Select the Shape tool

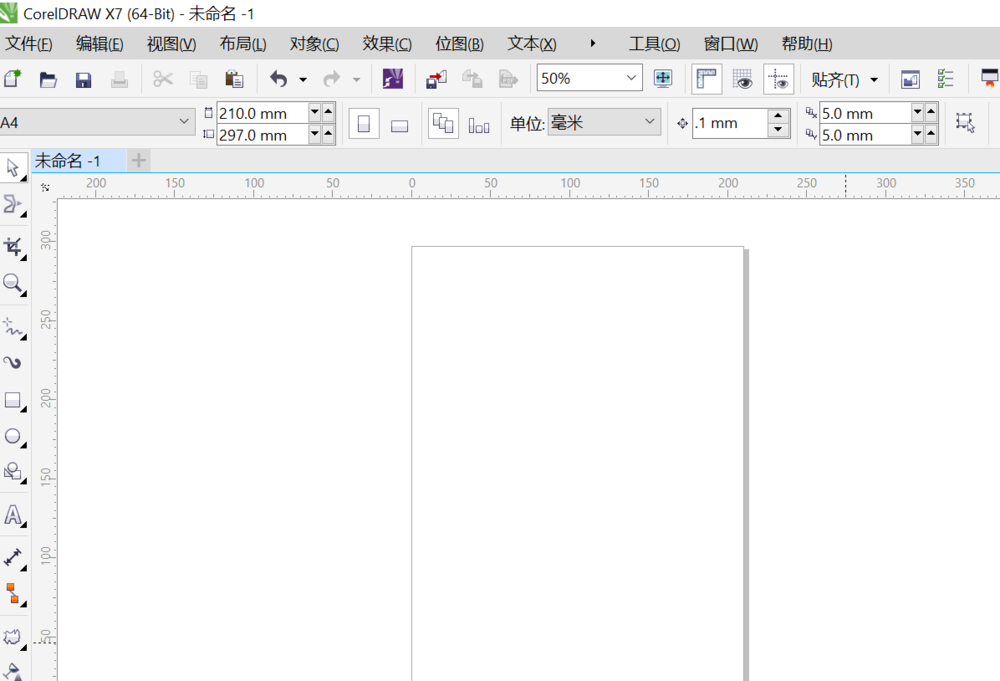coord(13,204)
